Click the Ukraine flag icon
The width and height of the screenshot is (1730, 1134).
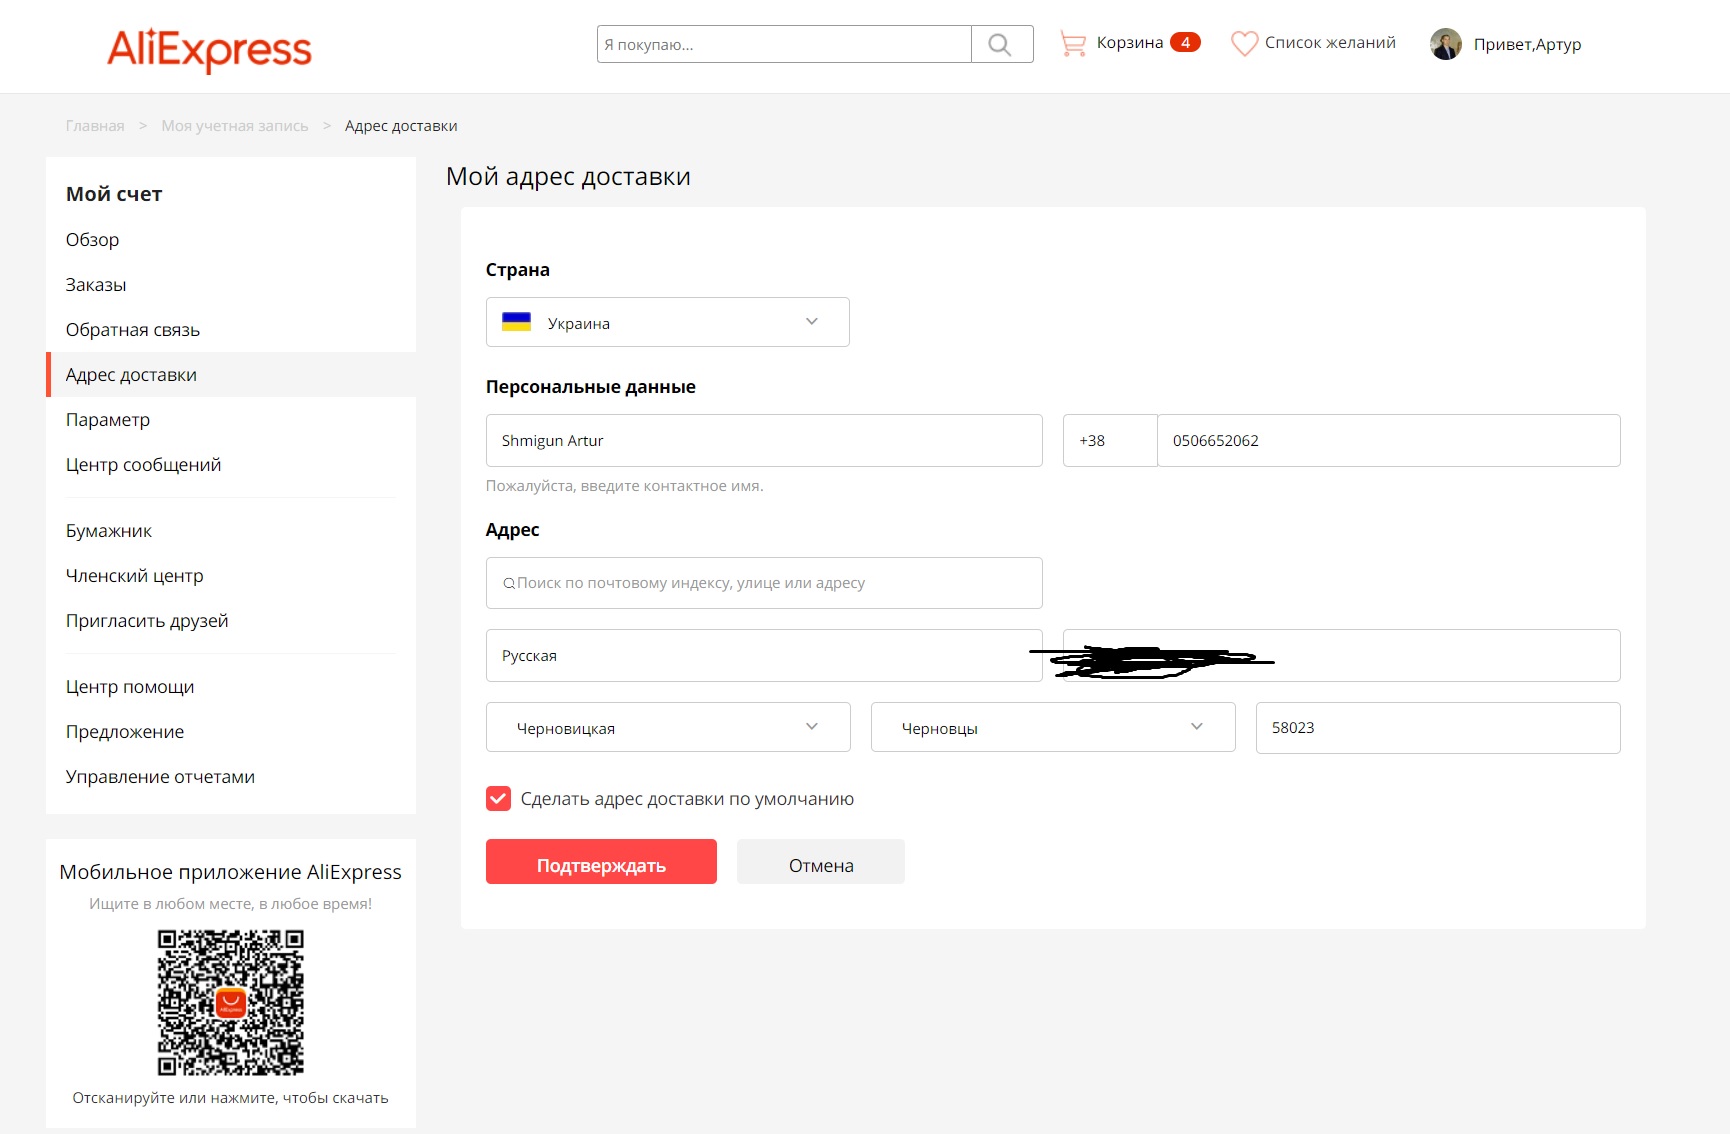coord(516,322)
